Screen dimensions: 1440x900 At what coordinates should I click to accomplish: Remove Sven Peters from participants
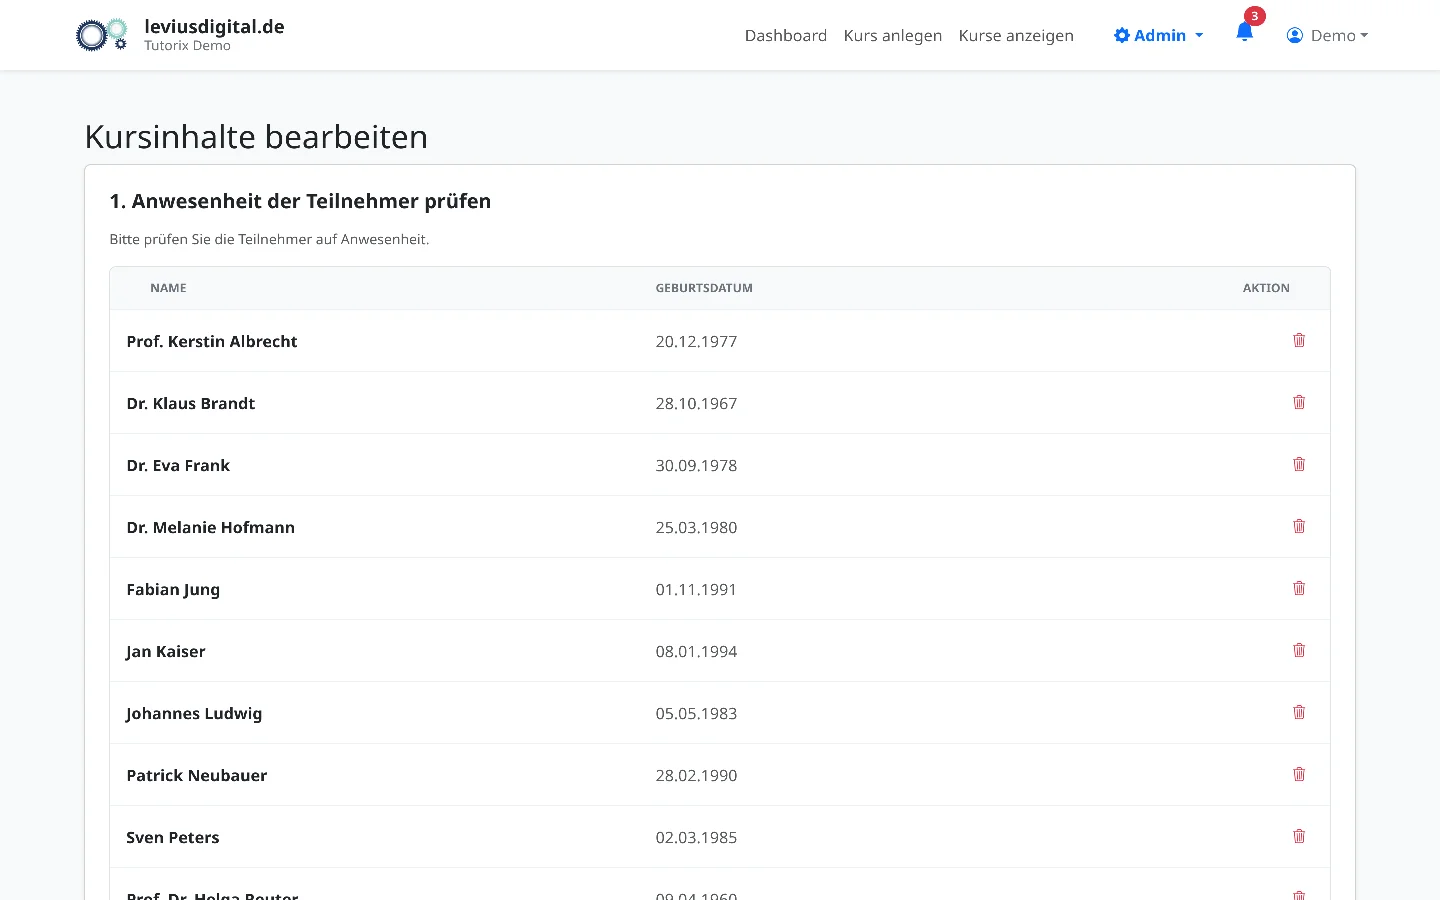(1299, 836)
